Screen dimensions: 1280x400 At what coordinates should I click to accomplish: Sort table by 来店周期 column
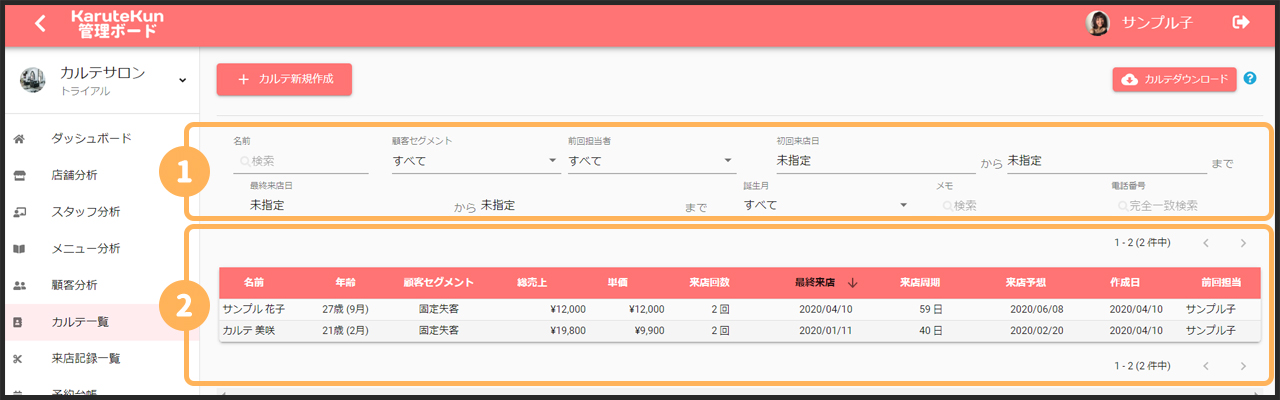[x=919, y=282]
